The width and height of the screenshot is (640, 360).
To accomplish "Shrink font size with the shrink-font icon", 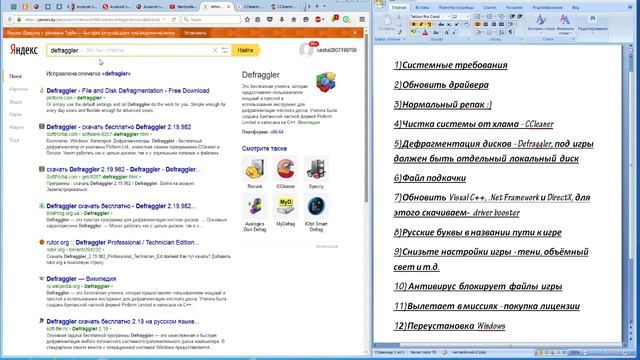I will tap(454, 32).
